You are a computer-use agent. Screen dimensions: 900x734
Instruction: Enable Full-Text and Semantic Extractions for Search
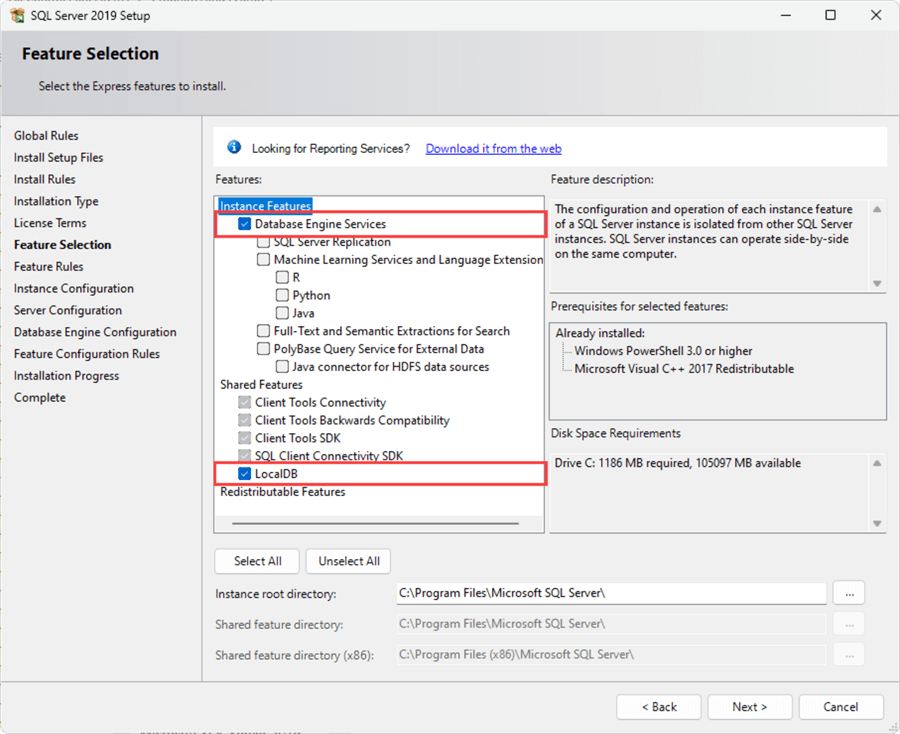pyautogui.click(x=263, y=331)
